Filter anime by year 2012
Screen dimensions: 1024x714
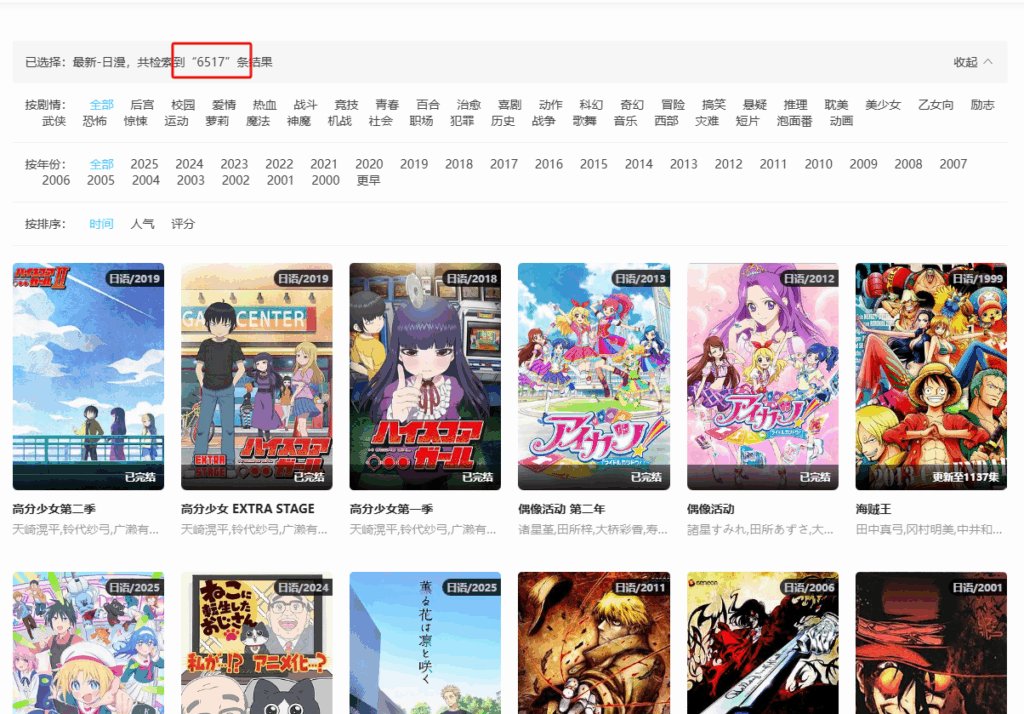[x=728, y=164]
